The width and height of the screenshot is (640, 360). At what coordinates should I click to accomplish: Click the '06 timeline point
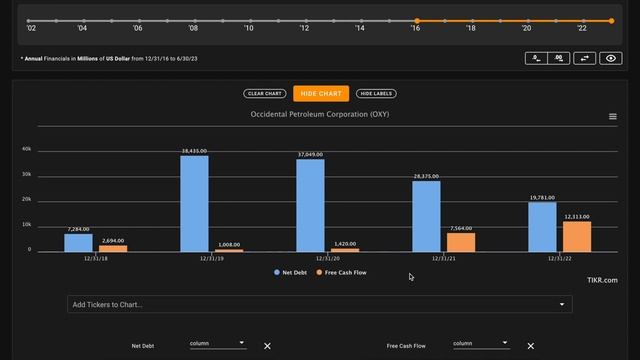point(139,21)
